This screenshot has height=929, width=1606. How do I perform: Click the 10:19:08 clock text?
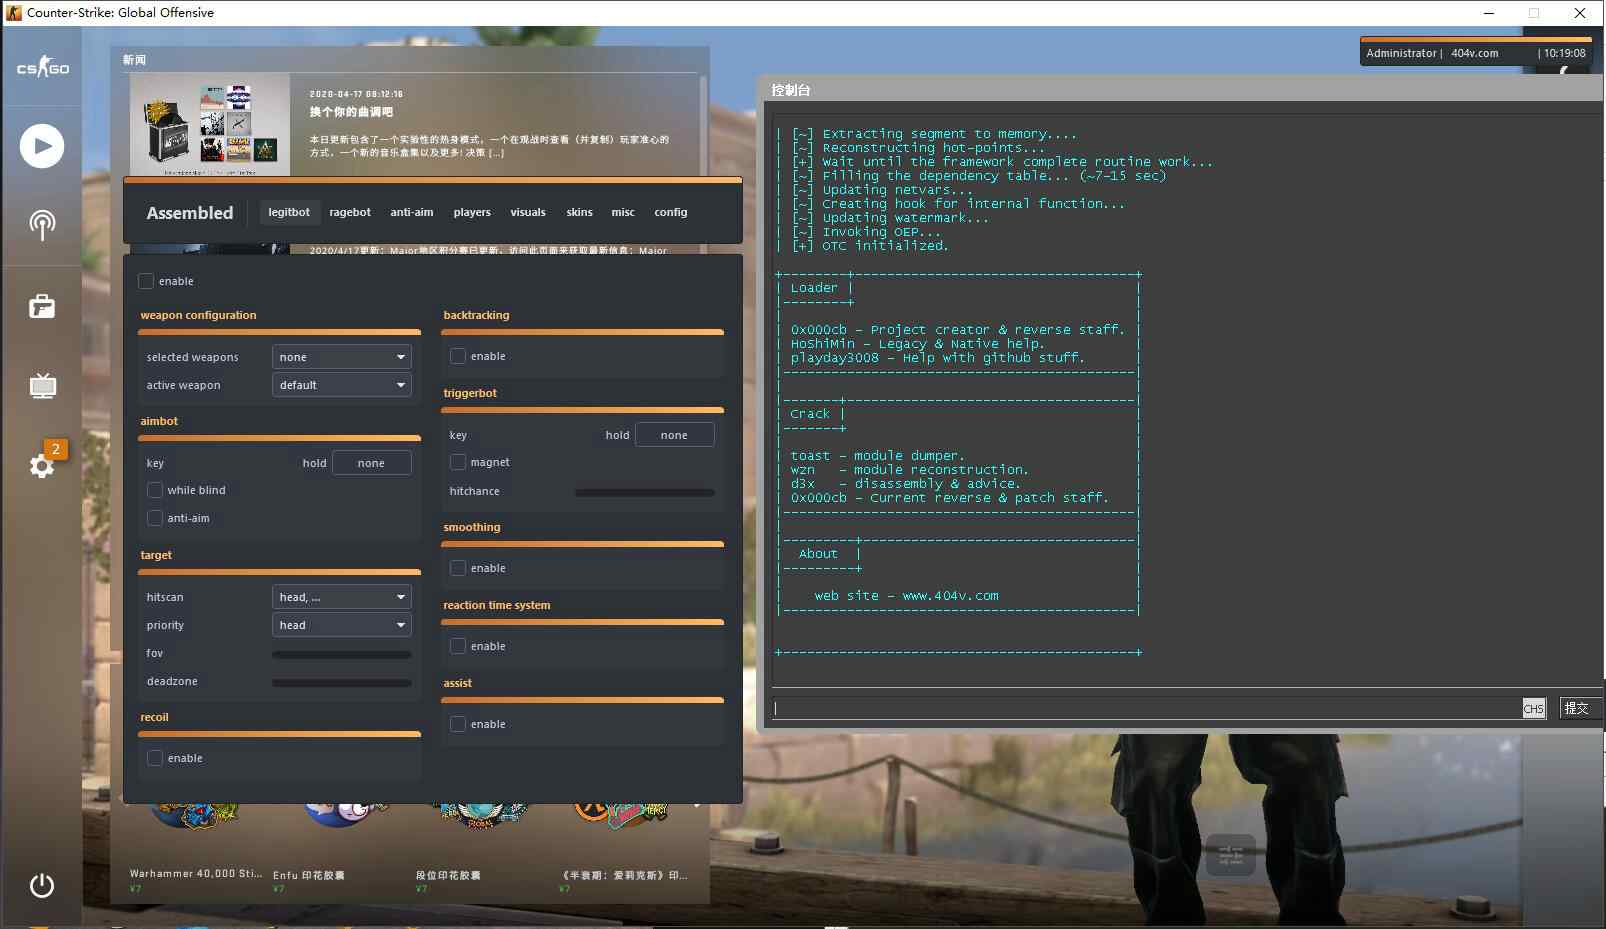1565,53
